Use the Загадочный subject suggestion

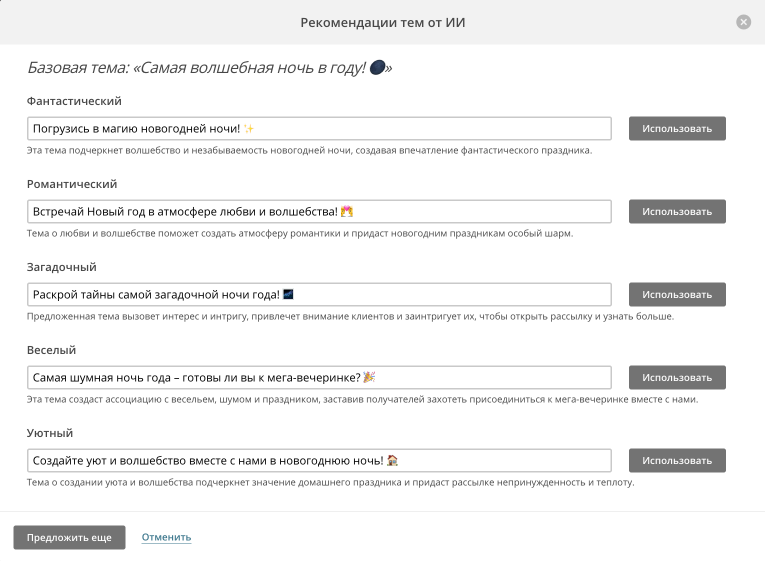[677, 294]
